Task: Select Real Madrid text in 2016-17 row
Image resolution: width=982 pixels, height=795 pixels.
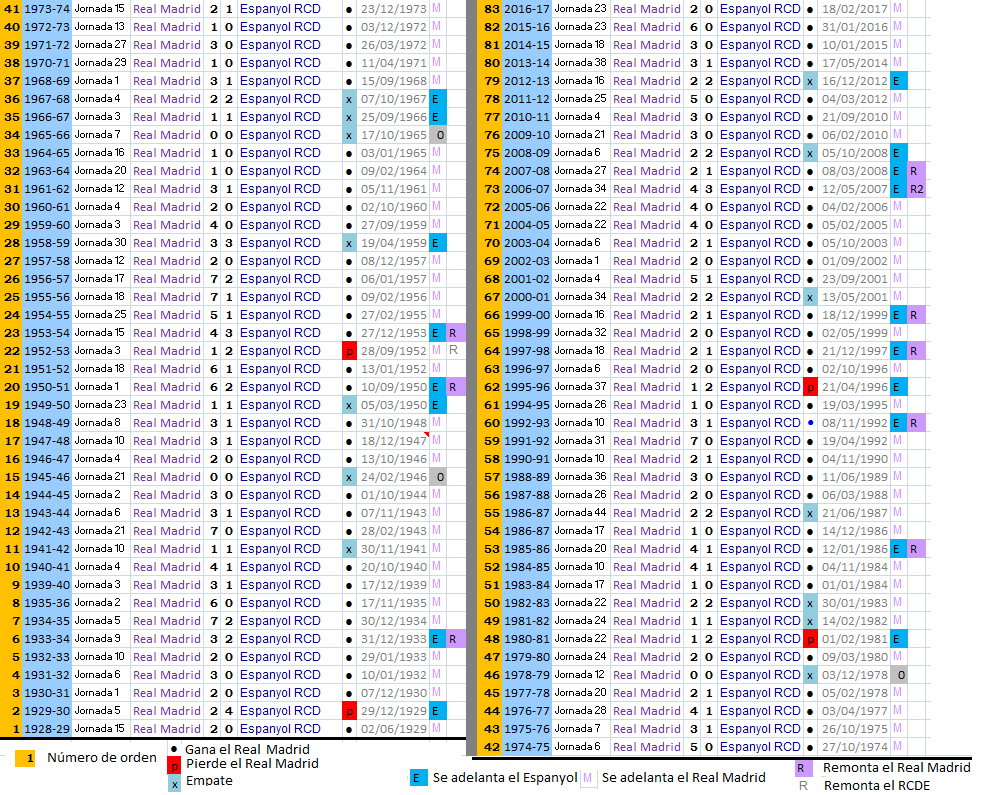Action: pyautogui.click(x=646, y=9)
